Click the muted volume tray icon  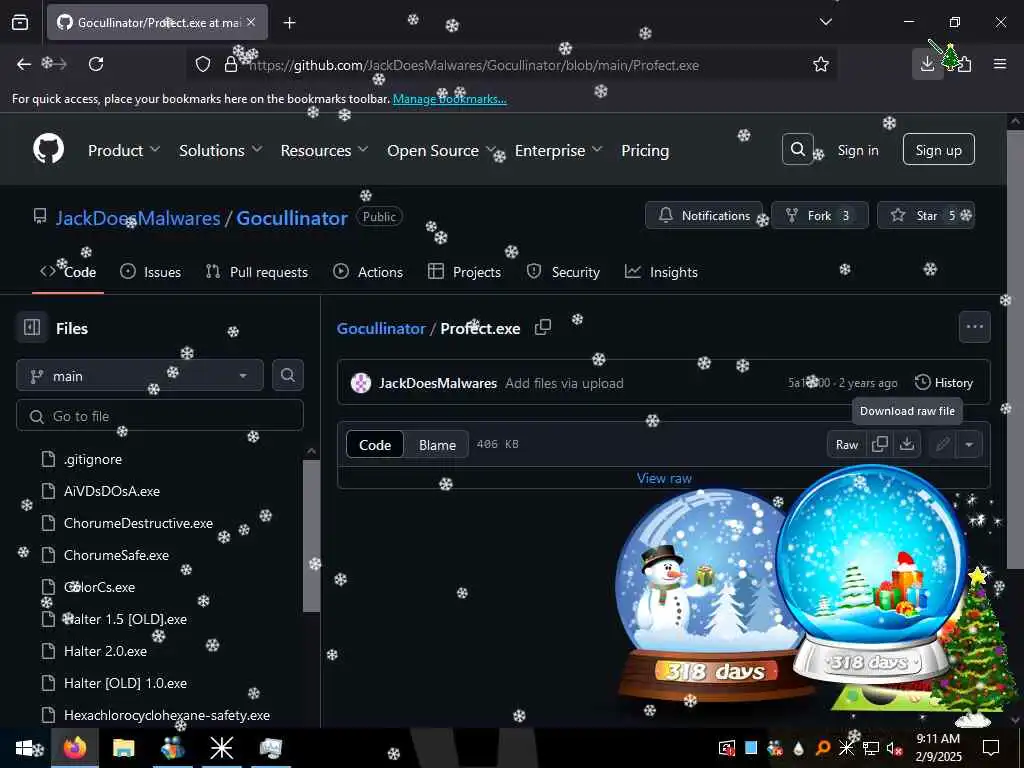tap(894, 748)
